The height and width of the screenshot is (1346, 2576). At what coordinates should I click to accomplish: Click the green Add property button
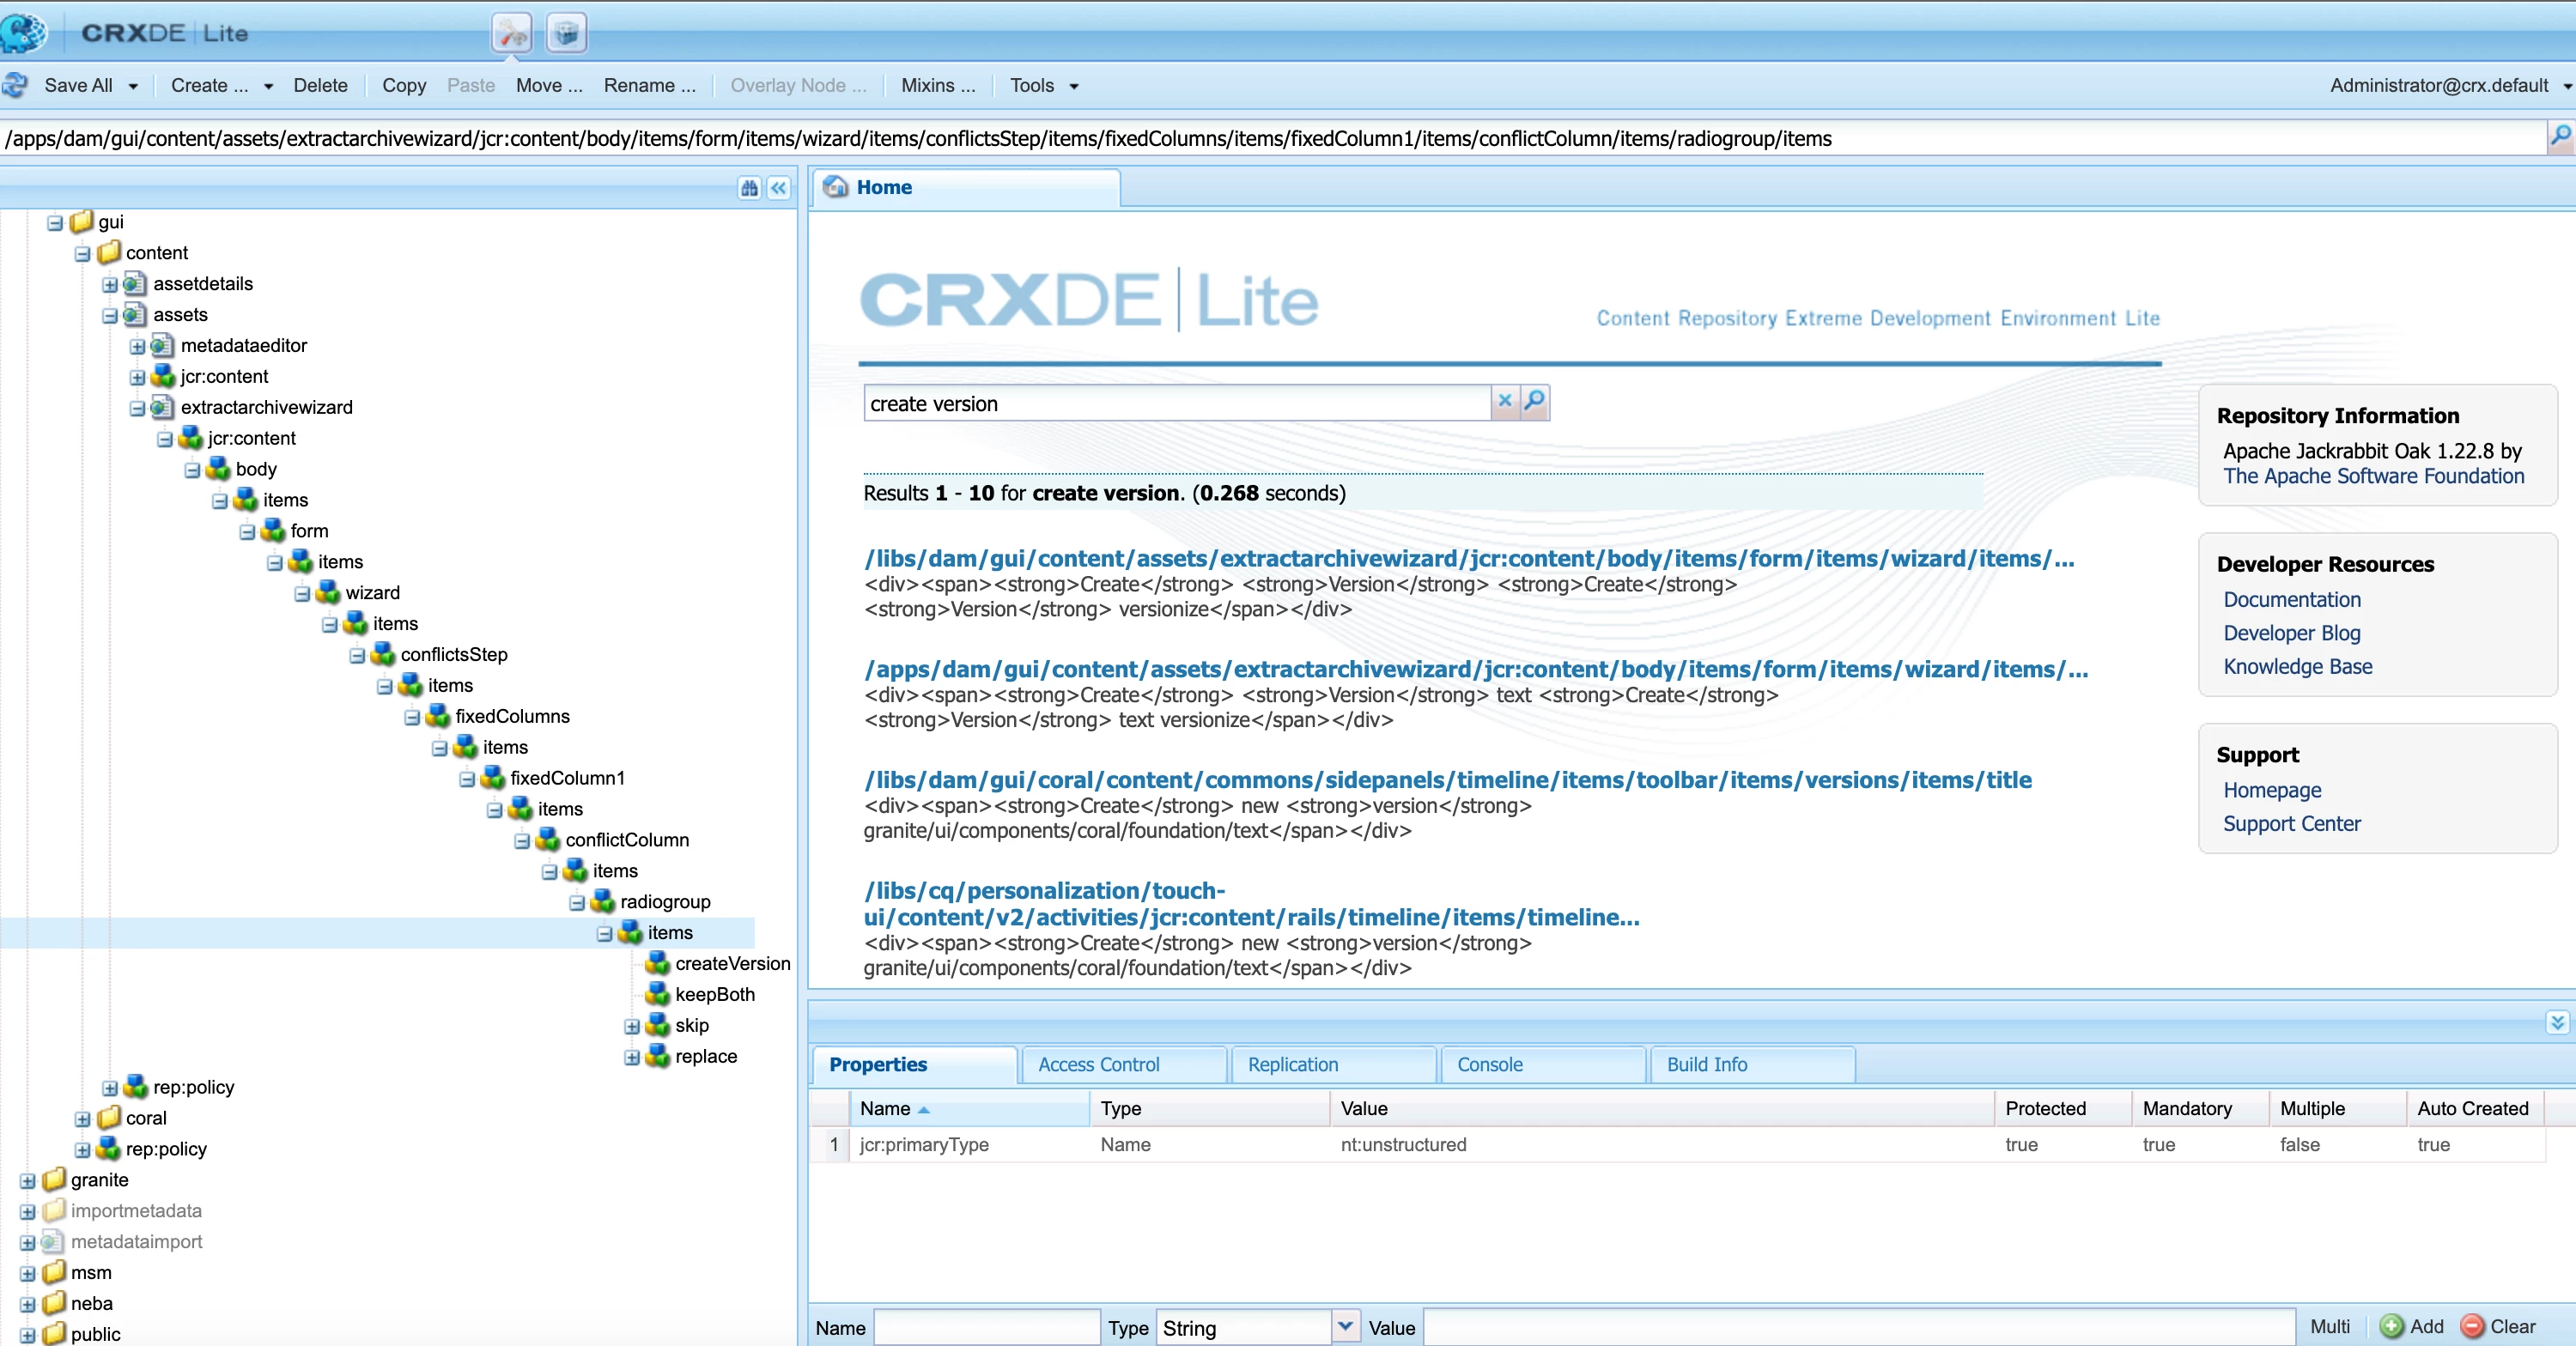click(x=2412, y=1326)
